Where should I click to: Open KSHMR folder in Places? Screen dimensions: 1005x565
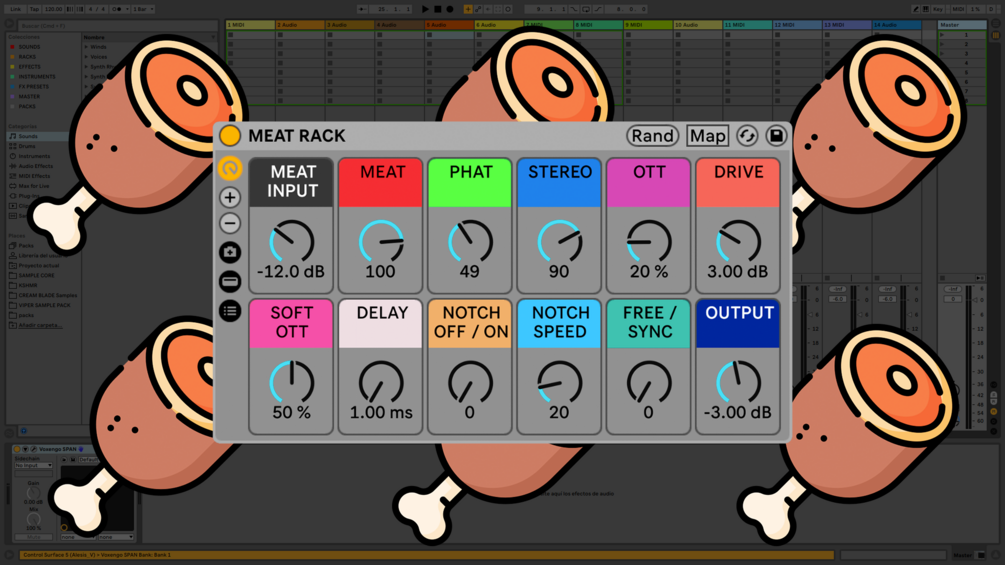coord(28,285)
